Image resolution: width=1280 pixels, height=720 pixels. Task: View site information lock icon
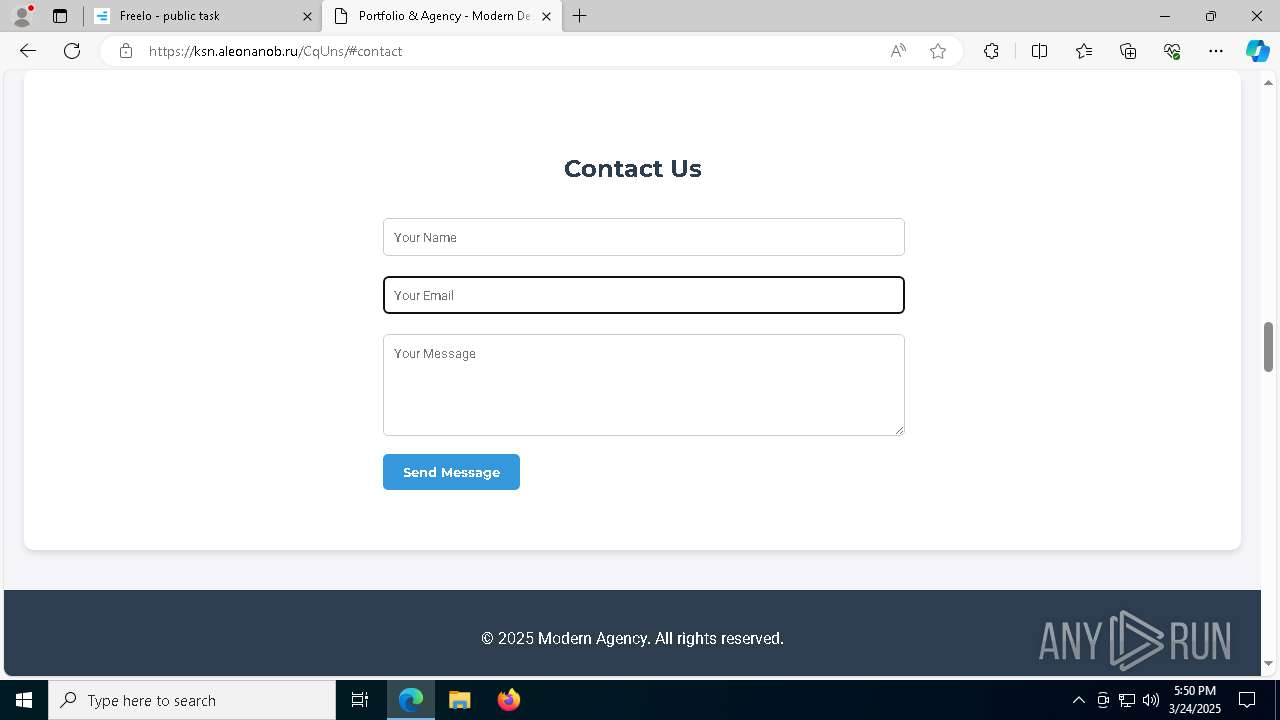pos(125,51)
